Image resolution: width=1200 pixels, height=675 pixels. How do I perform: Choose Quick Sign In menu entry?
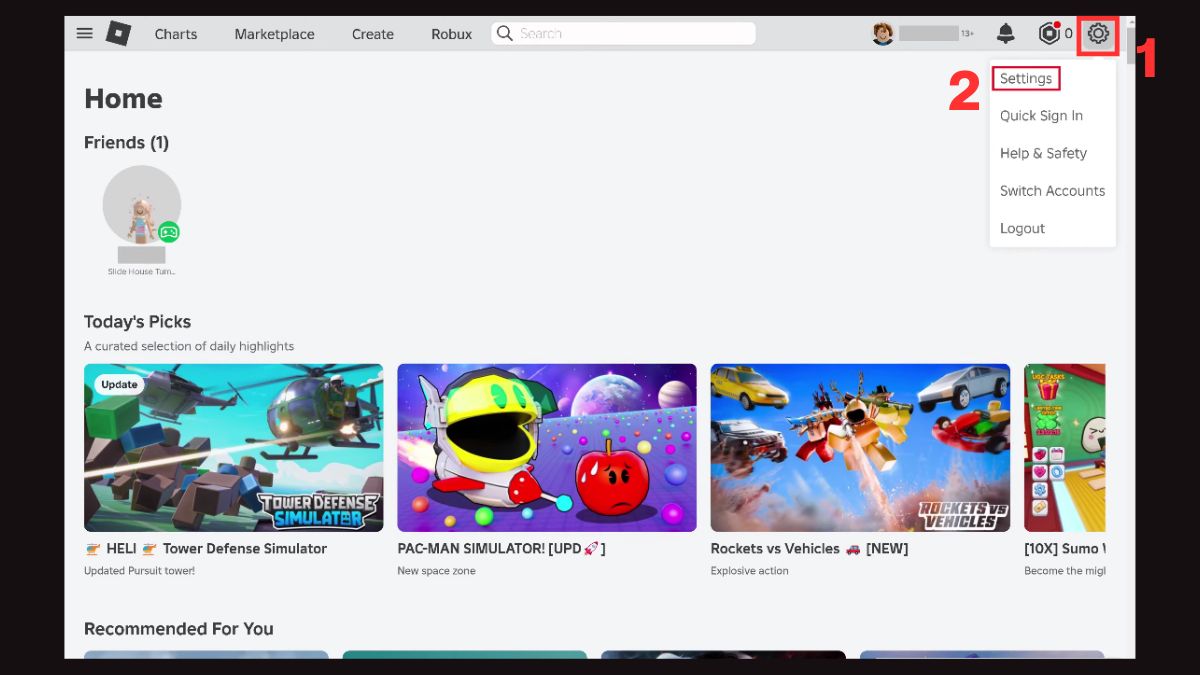click(1041, 116)
